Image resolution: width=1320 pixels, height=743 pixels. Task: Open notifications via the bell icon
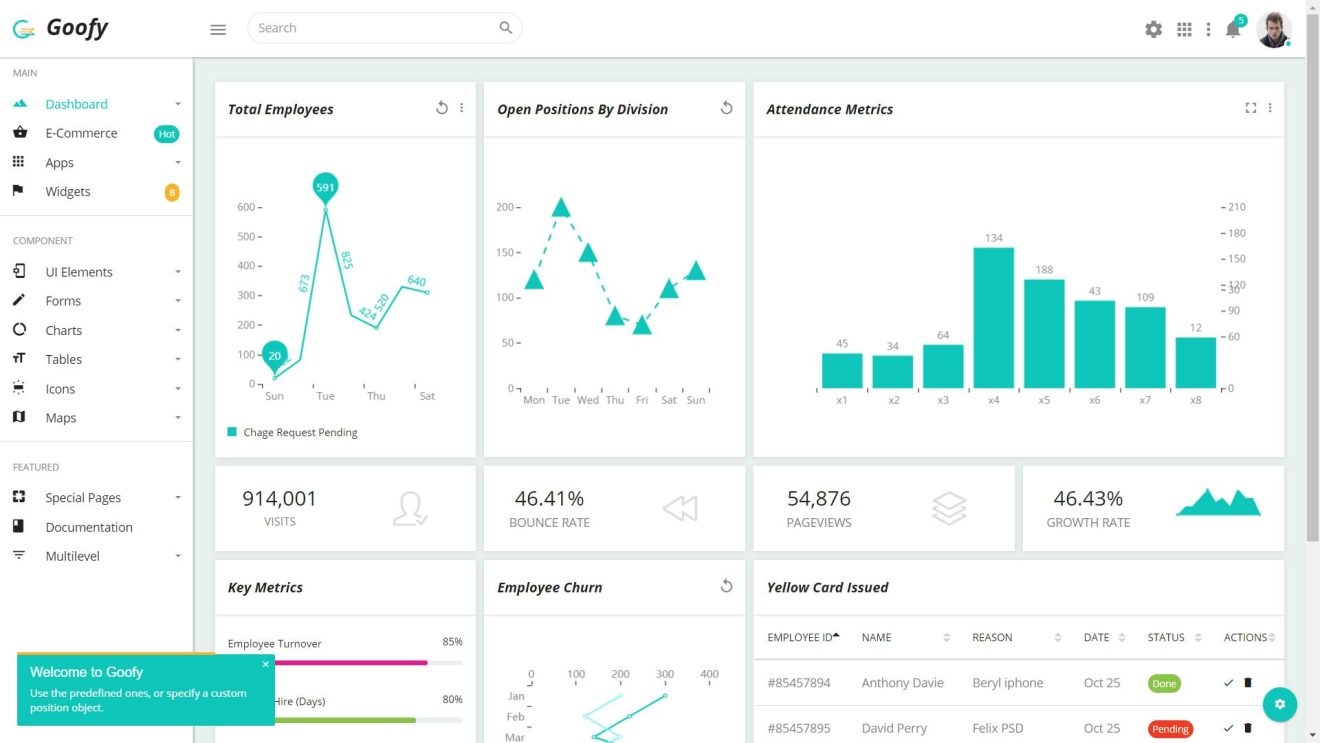tap(1233, 29)
